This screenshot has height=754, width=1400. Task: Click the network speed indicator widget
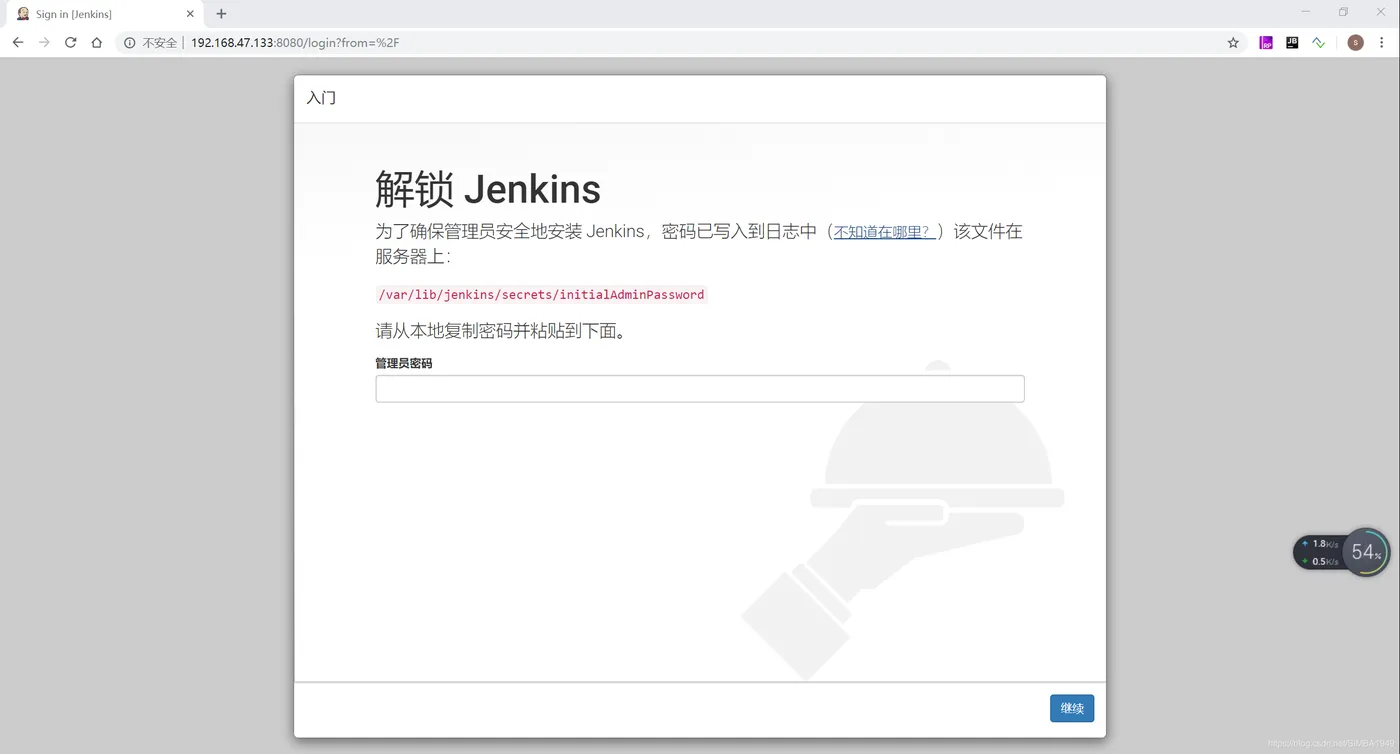(x=1318, y=552)
